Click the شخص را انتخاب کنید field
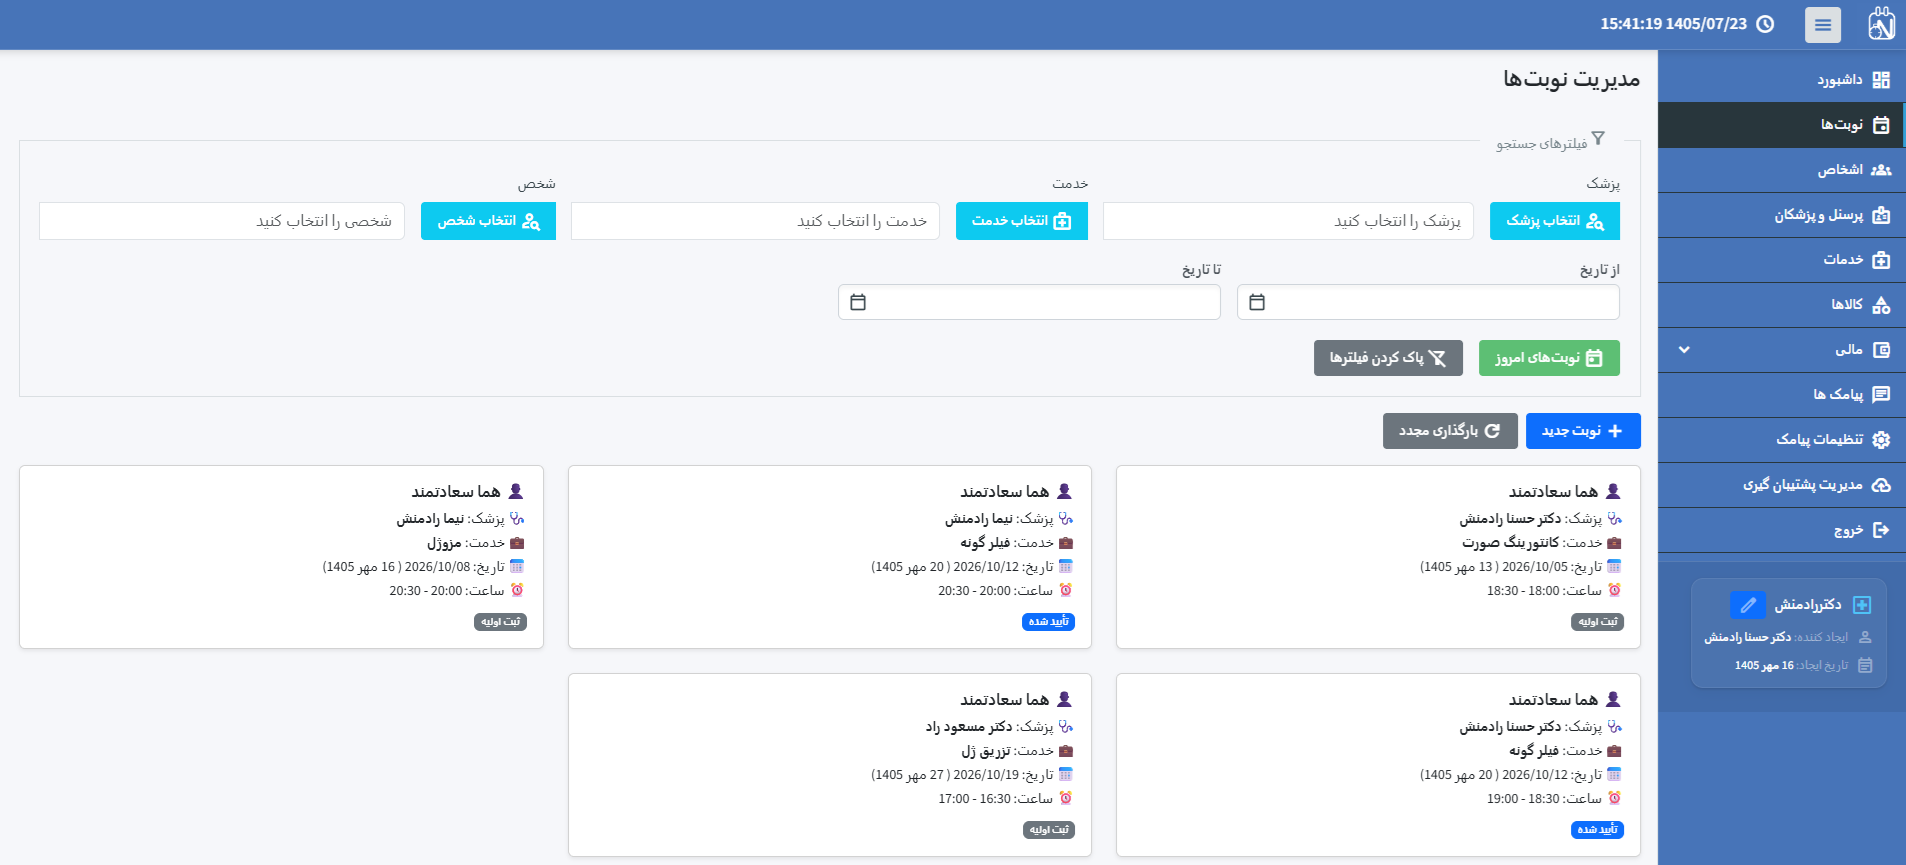 (222, 221)
